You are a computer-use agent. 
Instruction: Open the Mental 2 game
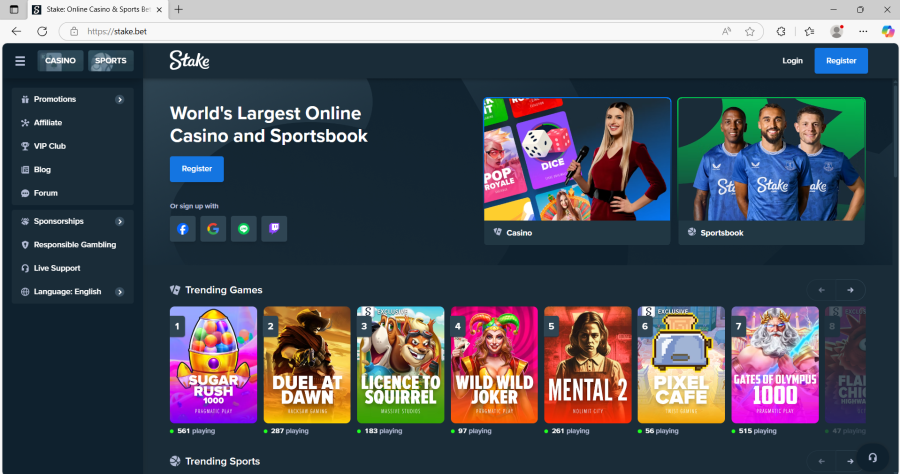coord(588,365)
